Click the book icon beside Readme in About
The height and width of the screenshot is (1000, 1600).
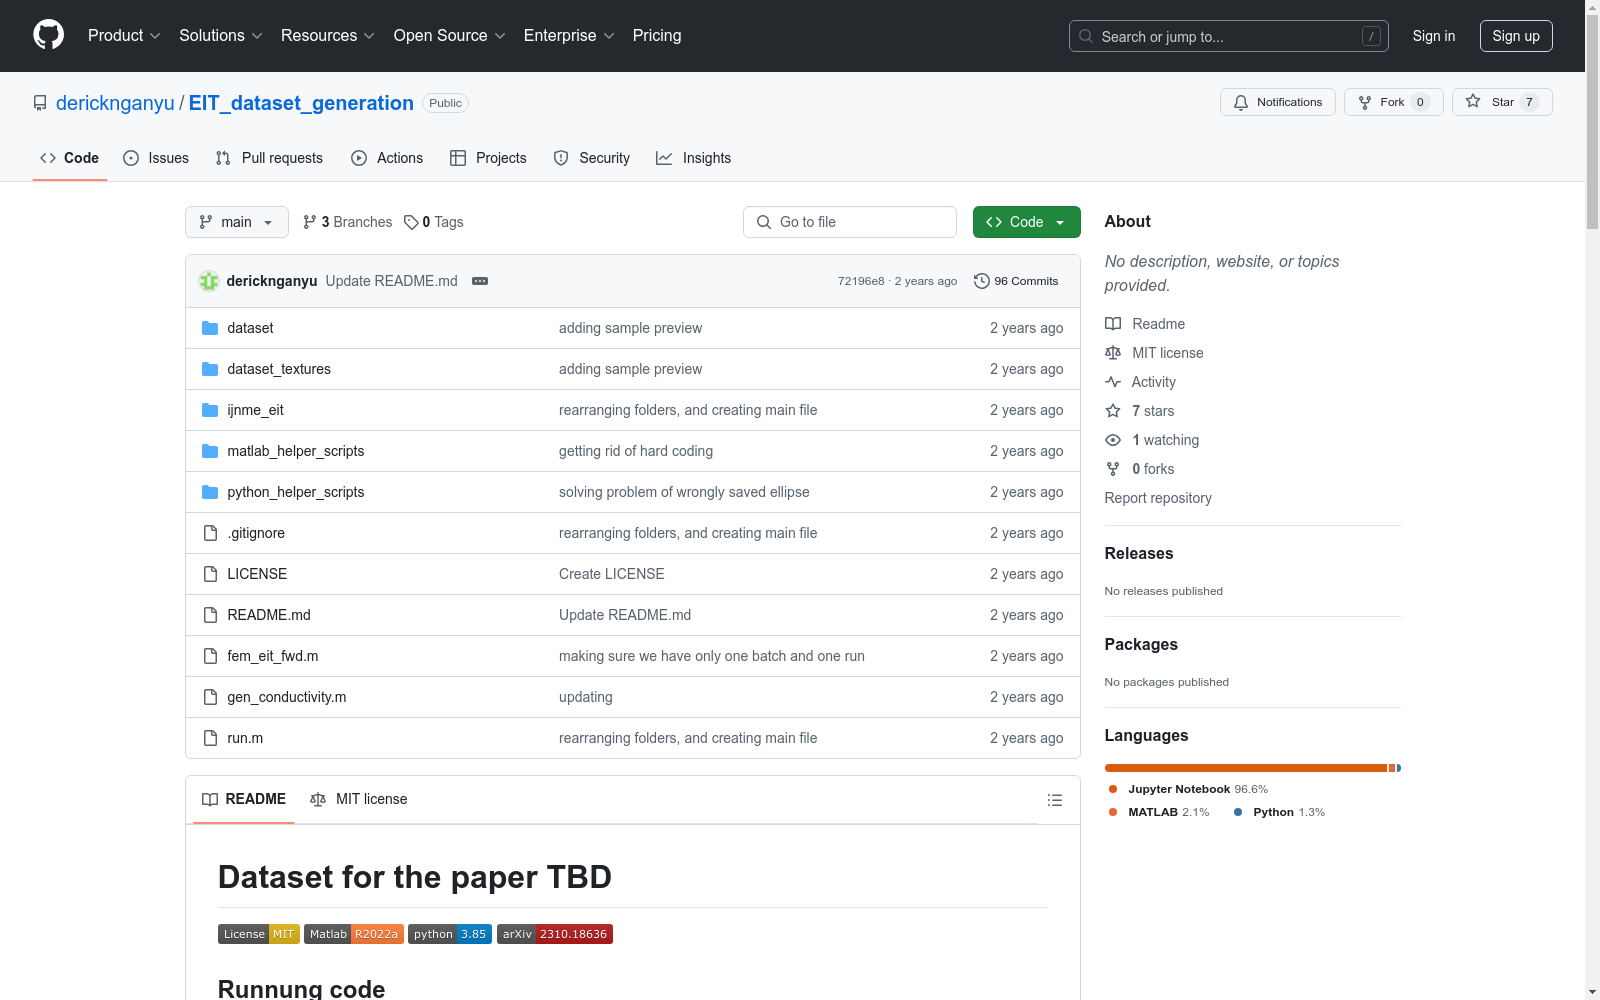[x=1113, y=324]
